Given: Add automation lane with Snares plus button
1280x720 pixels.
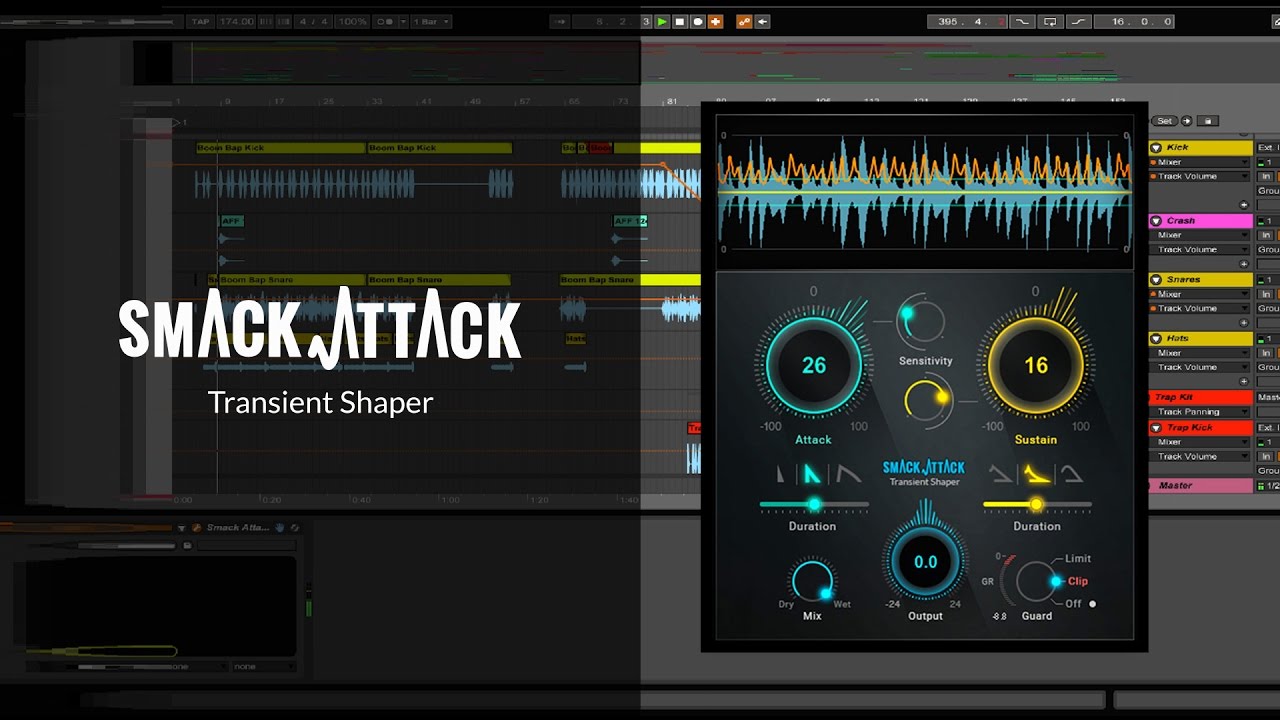Looking at the screenshot, I should (1243, 323).
